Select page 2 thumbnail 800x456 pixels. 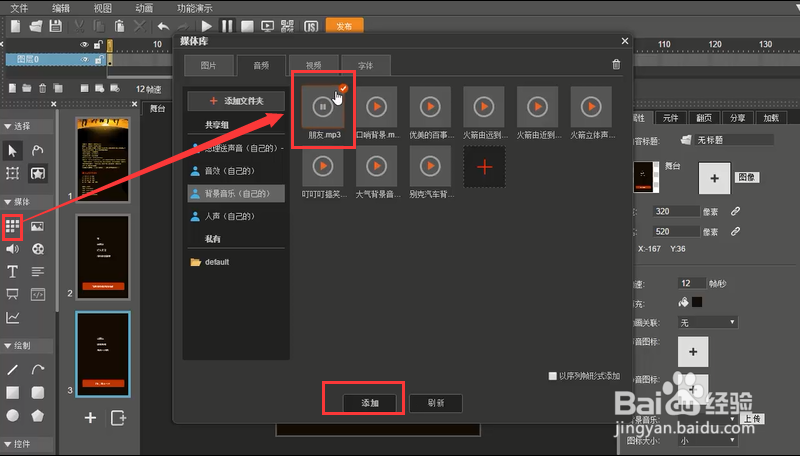[x=103, y=257]
